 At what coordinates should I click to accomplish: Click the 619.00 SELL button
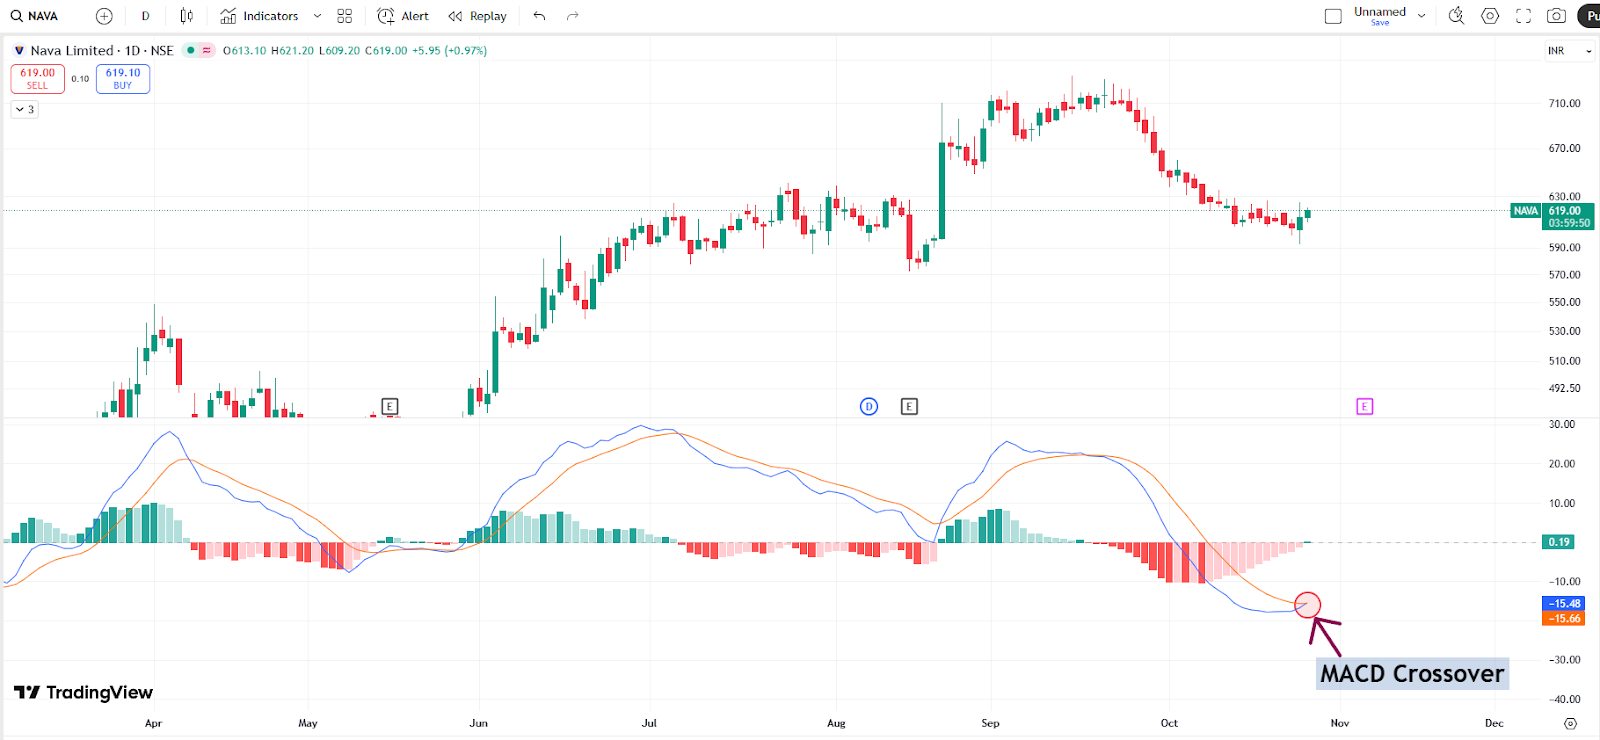point(38,79)
